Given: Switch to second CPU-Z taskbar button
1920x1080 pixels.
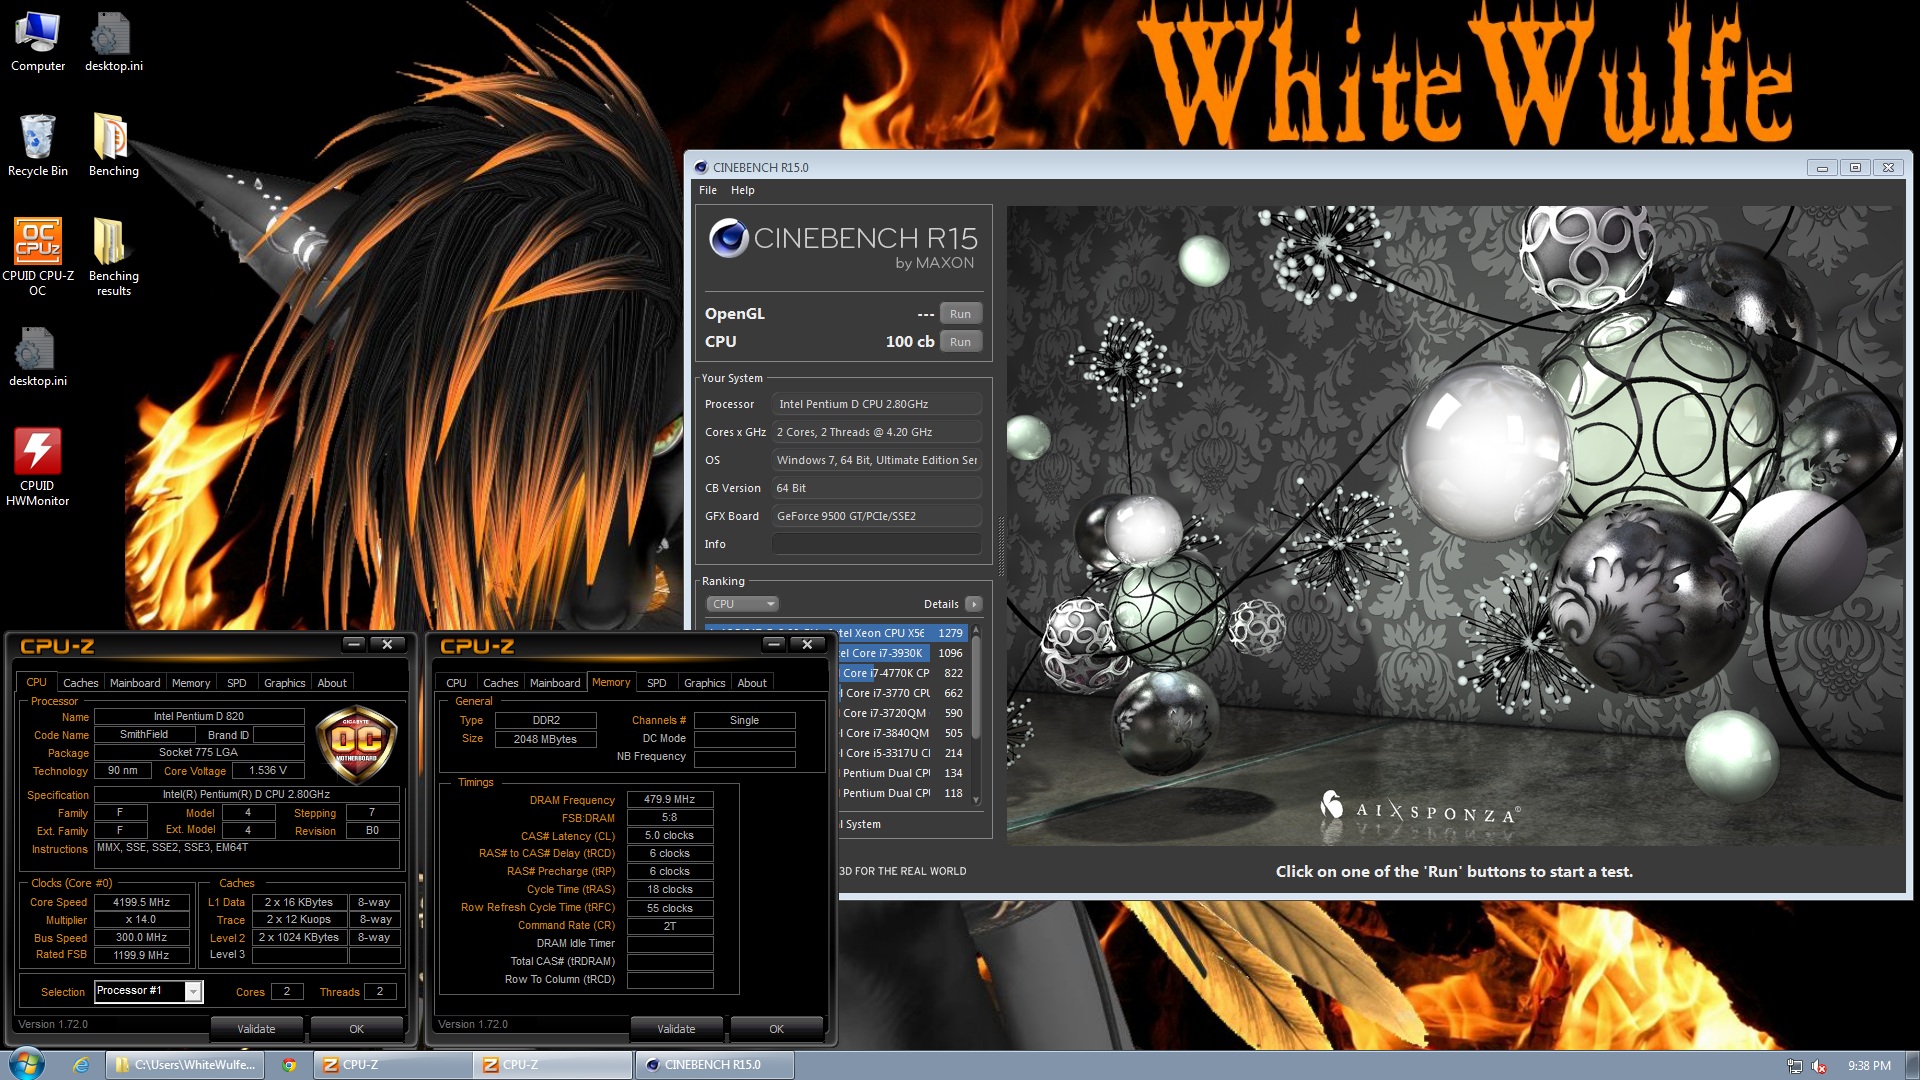Looking at the screenshot, I should (554, 1065).
